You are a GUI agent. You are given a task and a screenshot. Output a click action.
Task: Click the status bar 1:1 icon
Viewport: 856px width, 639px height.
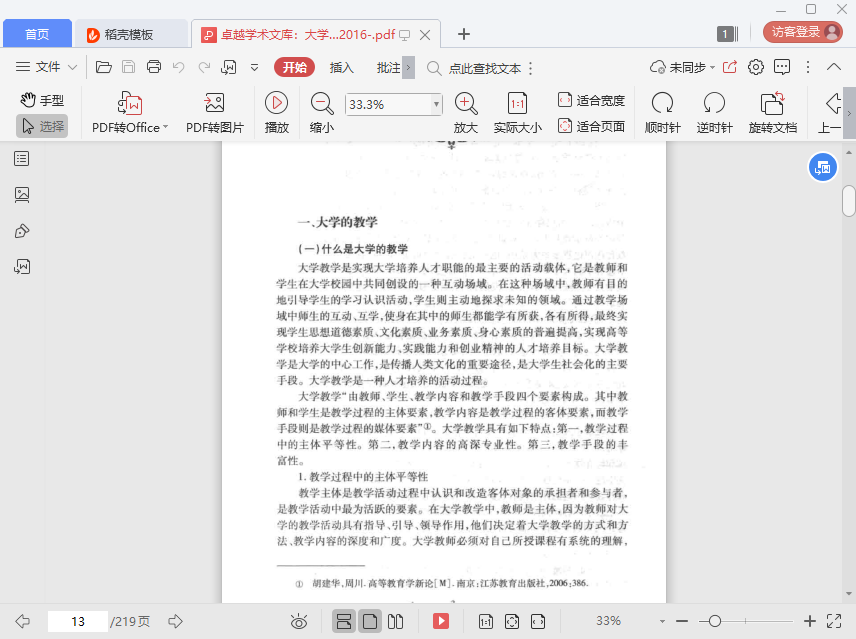[485, 621]
